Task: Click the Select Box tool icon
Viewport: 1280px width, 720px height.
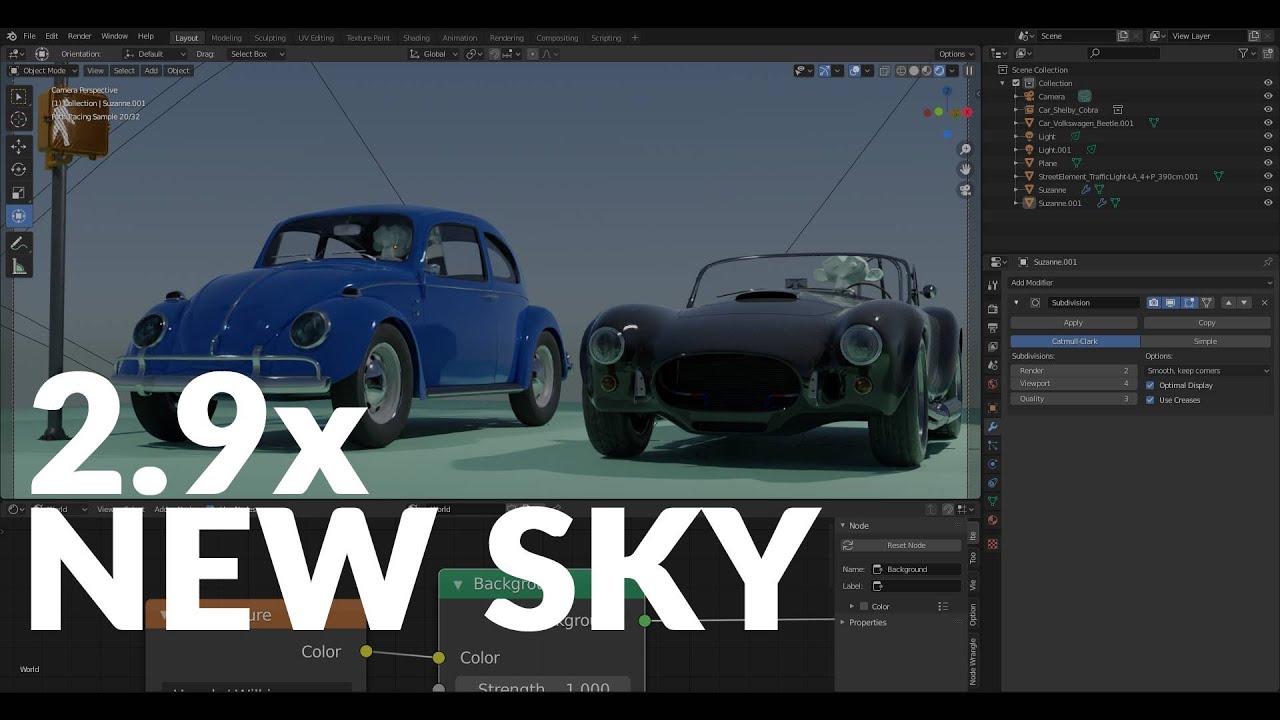Action: 19,97
